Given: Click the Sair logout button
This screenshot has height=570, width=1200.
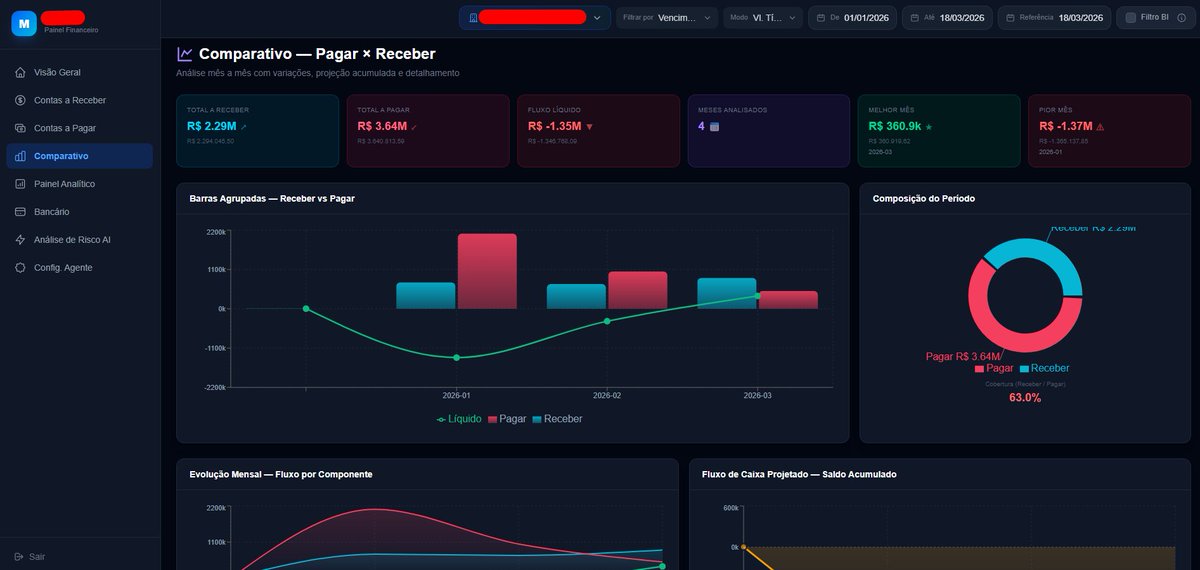Looking at the screenshot, I should tap(30, 556).
